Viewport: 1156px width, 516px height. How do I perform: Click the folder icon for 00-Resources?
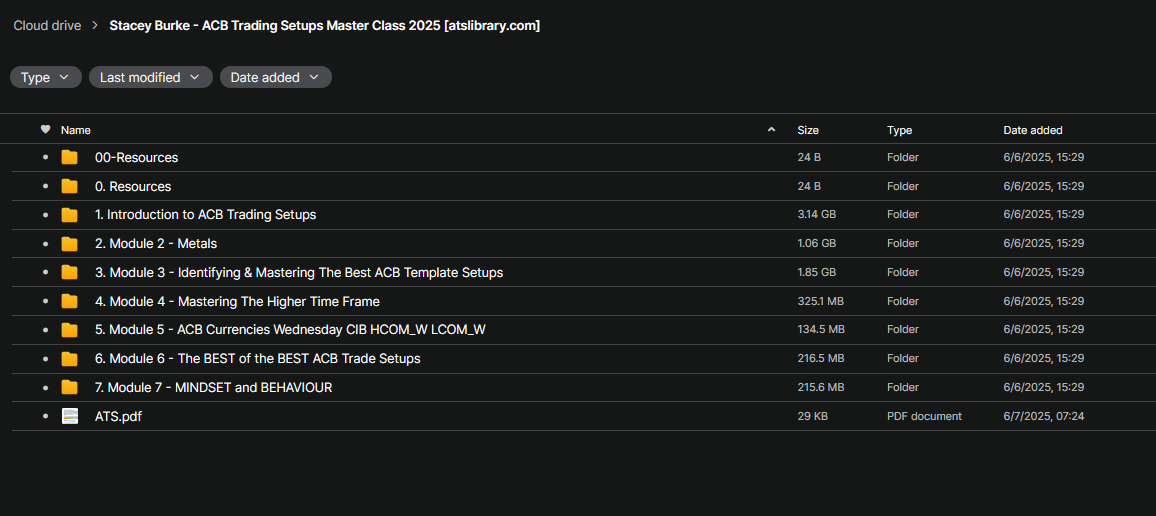click(x=69, y=157)
